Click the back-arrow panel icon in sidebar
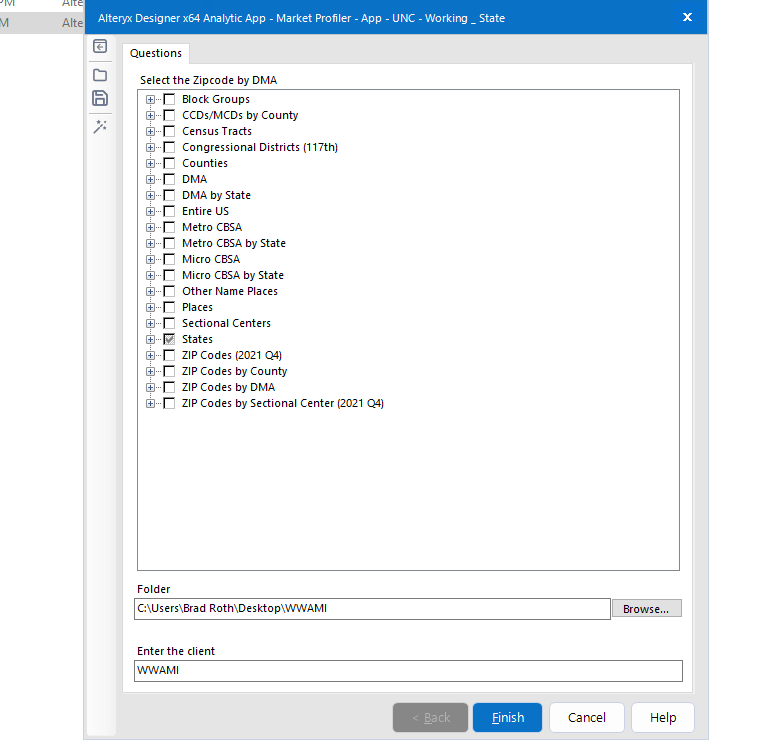Screen dimensions: 780x744 pos(100,46)
